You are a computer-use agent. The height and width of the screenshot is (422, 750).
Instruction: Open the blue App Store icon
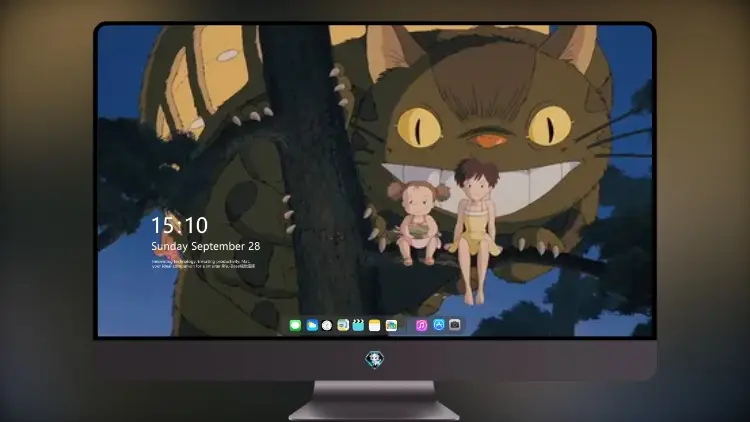439,325
